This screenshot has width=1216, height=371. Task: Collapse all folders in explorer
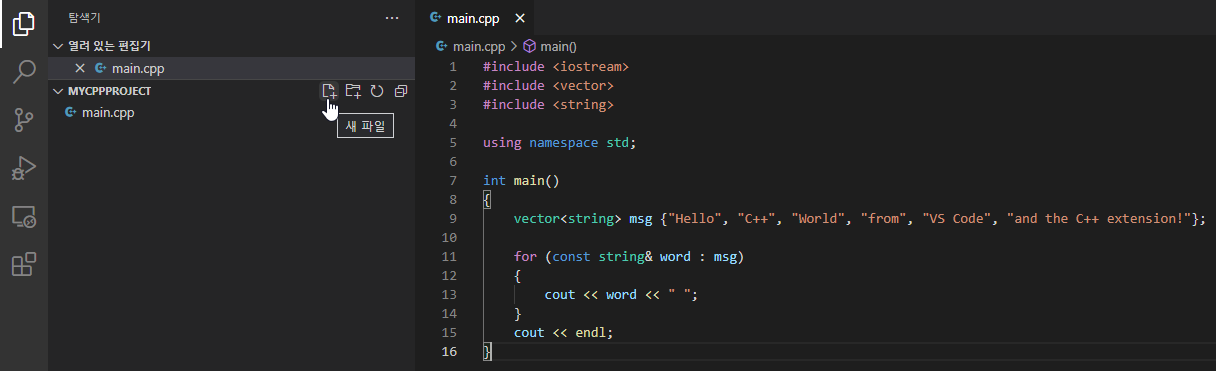point(400,91)
